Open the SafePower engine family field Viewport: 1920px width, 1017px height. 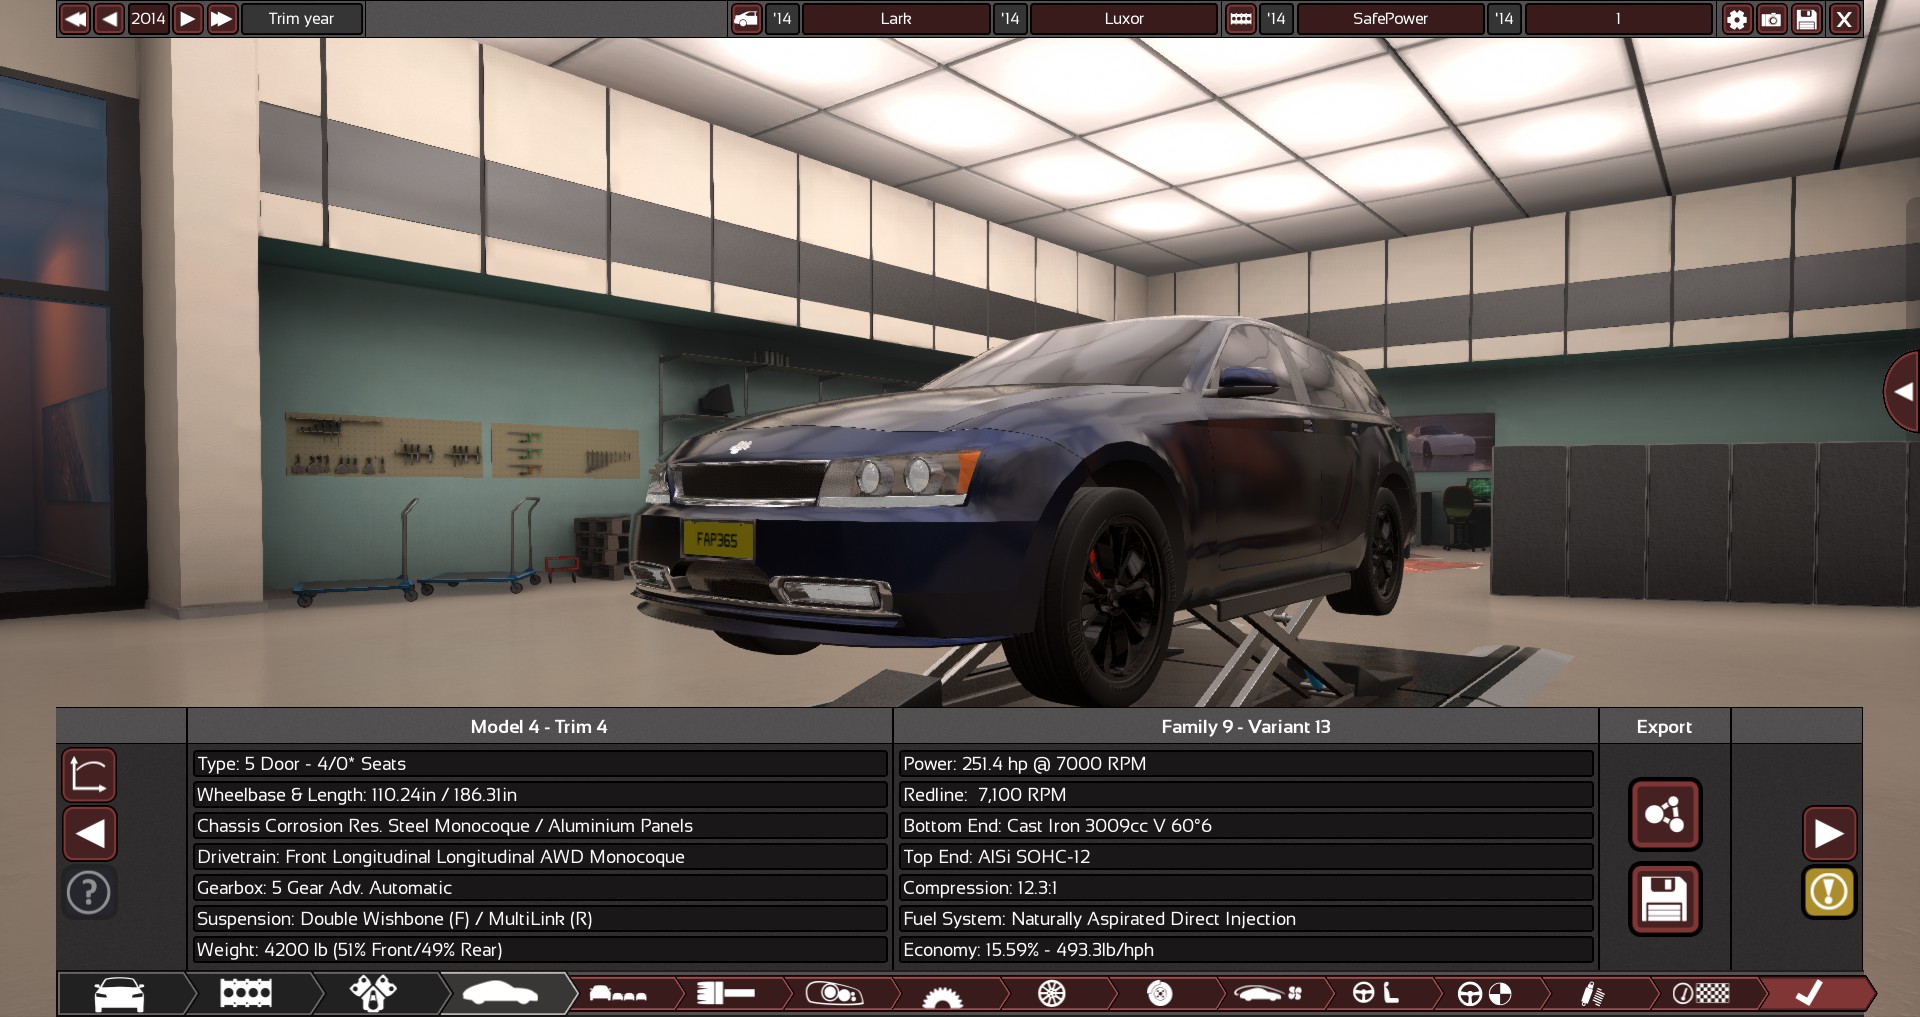[x=1390, y=19]
